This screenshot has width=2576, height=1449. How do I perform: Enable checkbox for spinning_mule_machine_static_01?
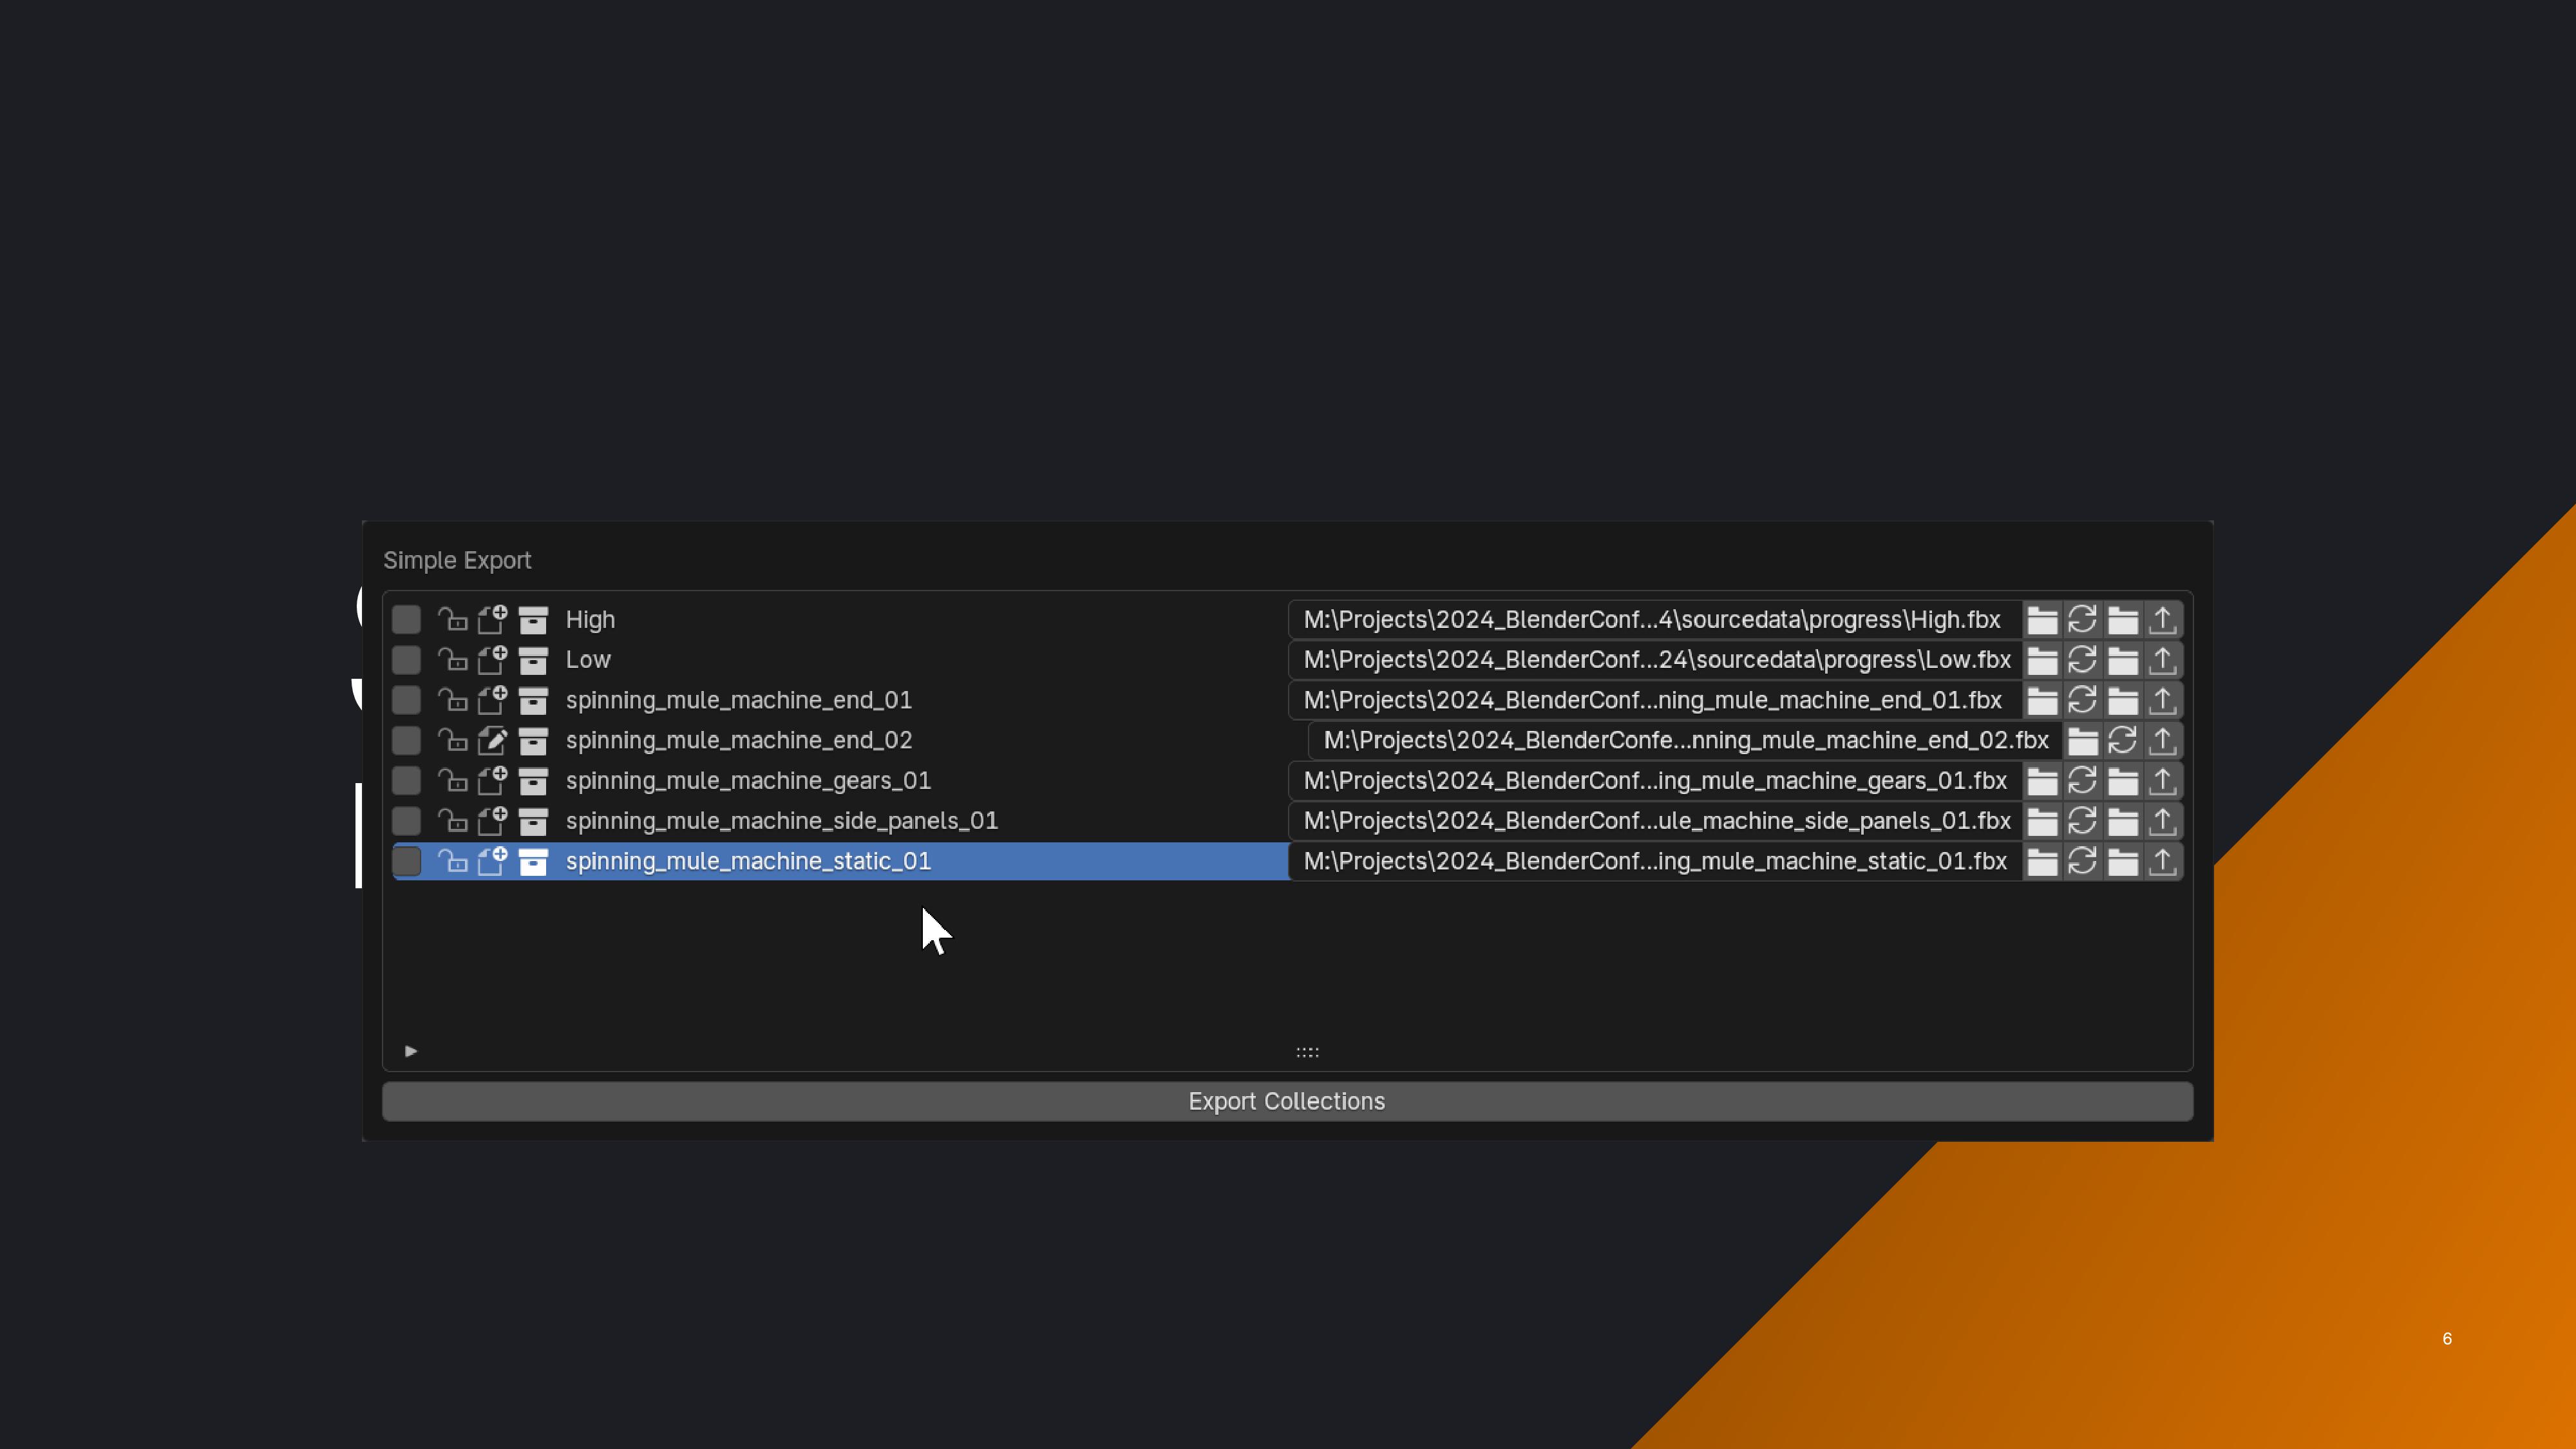pyautogui.click(x=406, y=860)
